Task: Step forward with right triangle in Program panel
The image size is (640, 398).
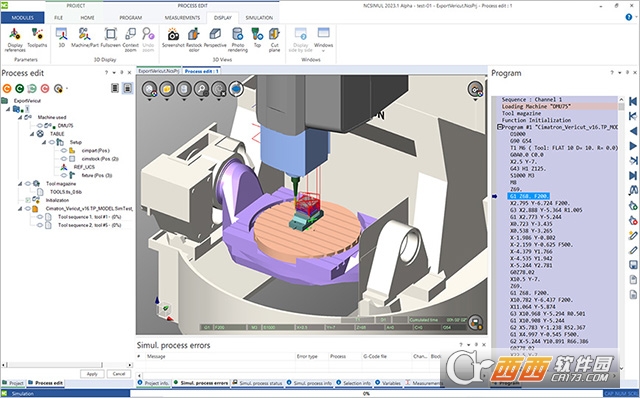Action: coord(633,146)
